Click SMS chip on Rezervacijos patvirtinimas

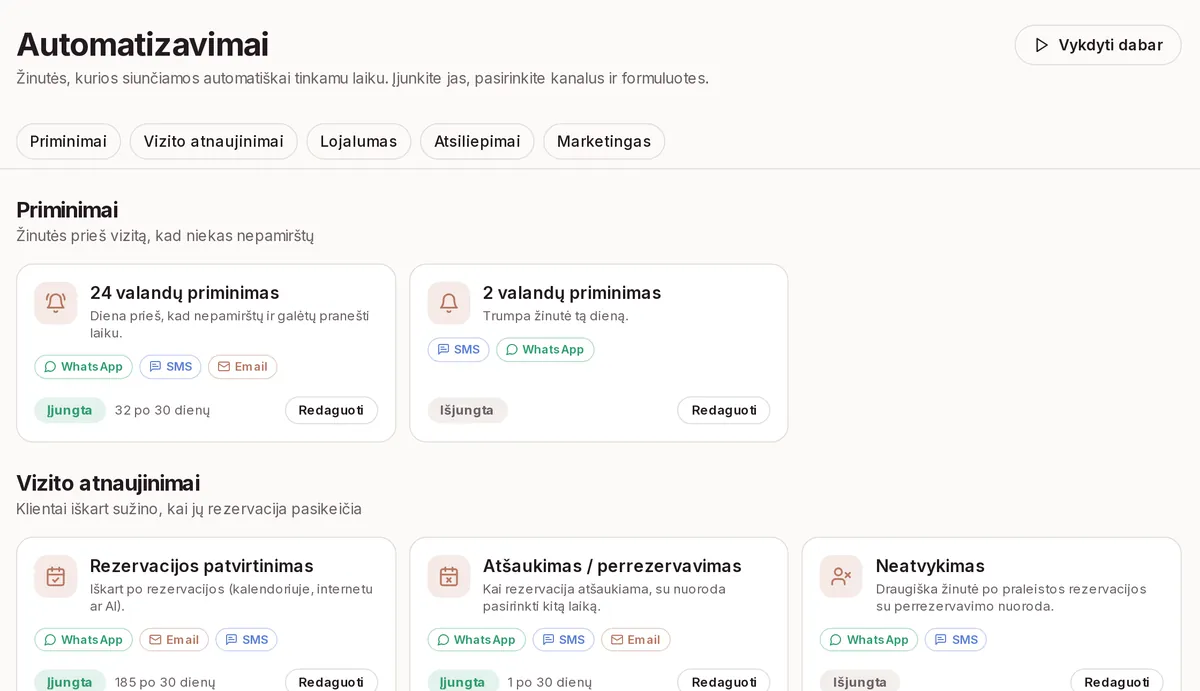[247, 640]
